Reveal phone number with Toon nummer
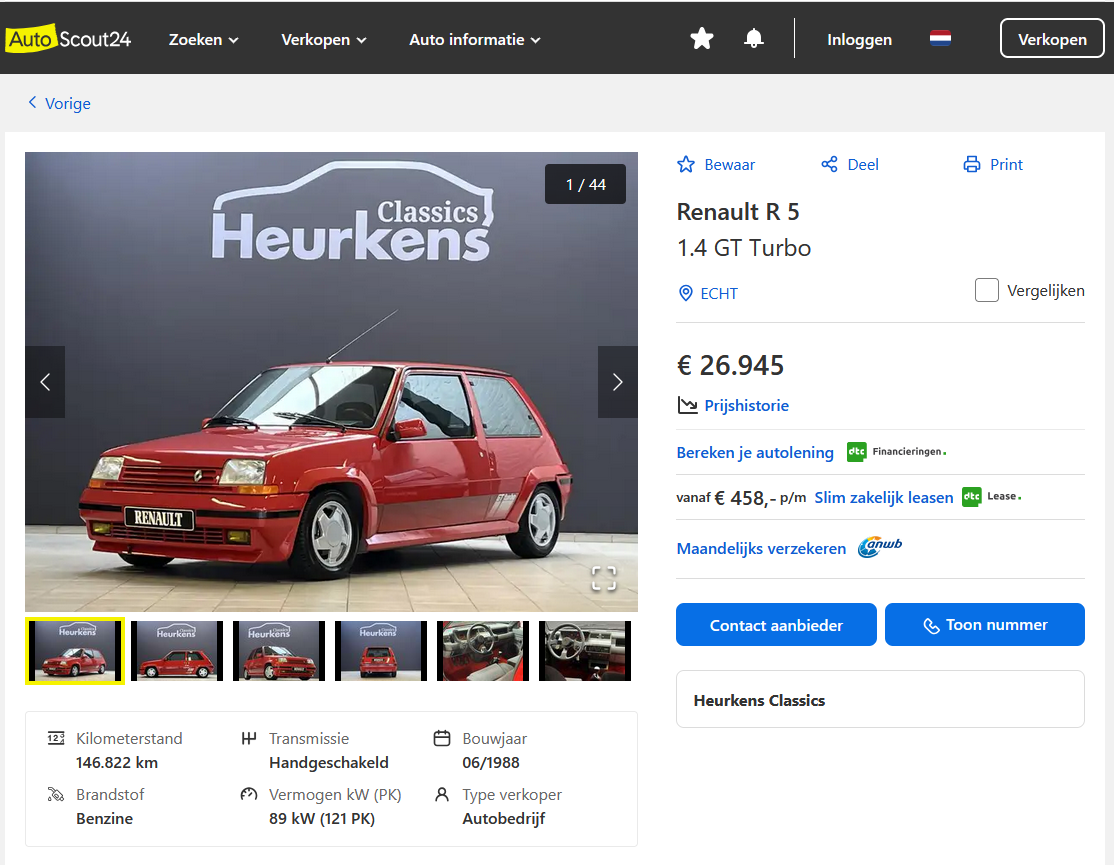The image size is (1114, 865). pos(984,625)
